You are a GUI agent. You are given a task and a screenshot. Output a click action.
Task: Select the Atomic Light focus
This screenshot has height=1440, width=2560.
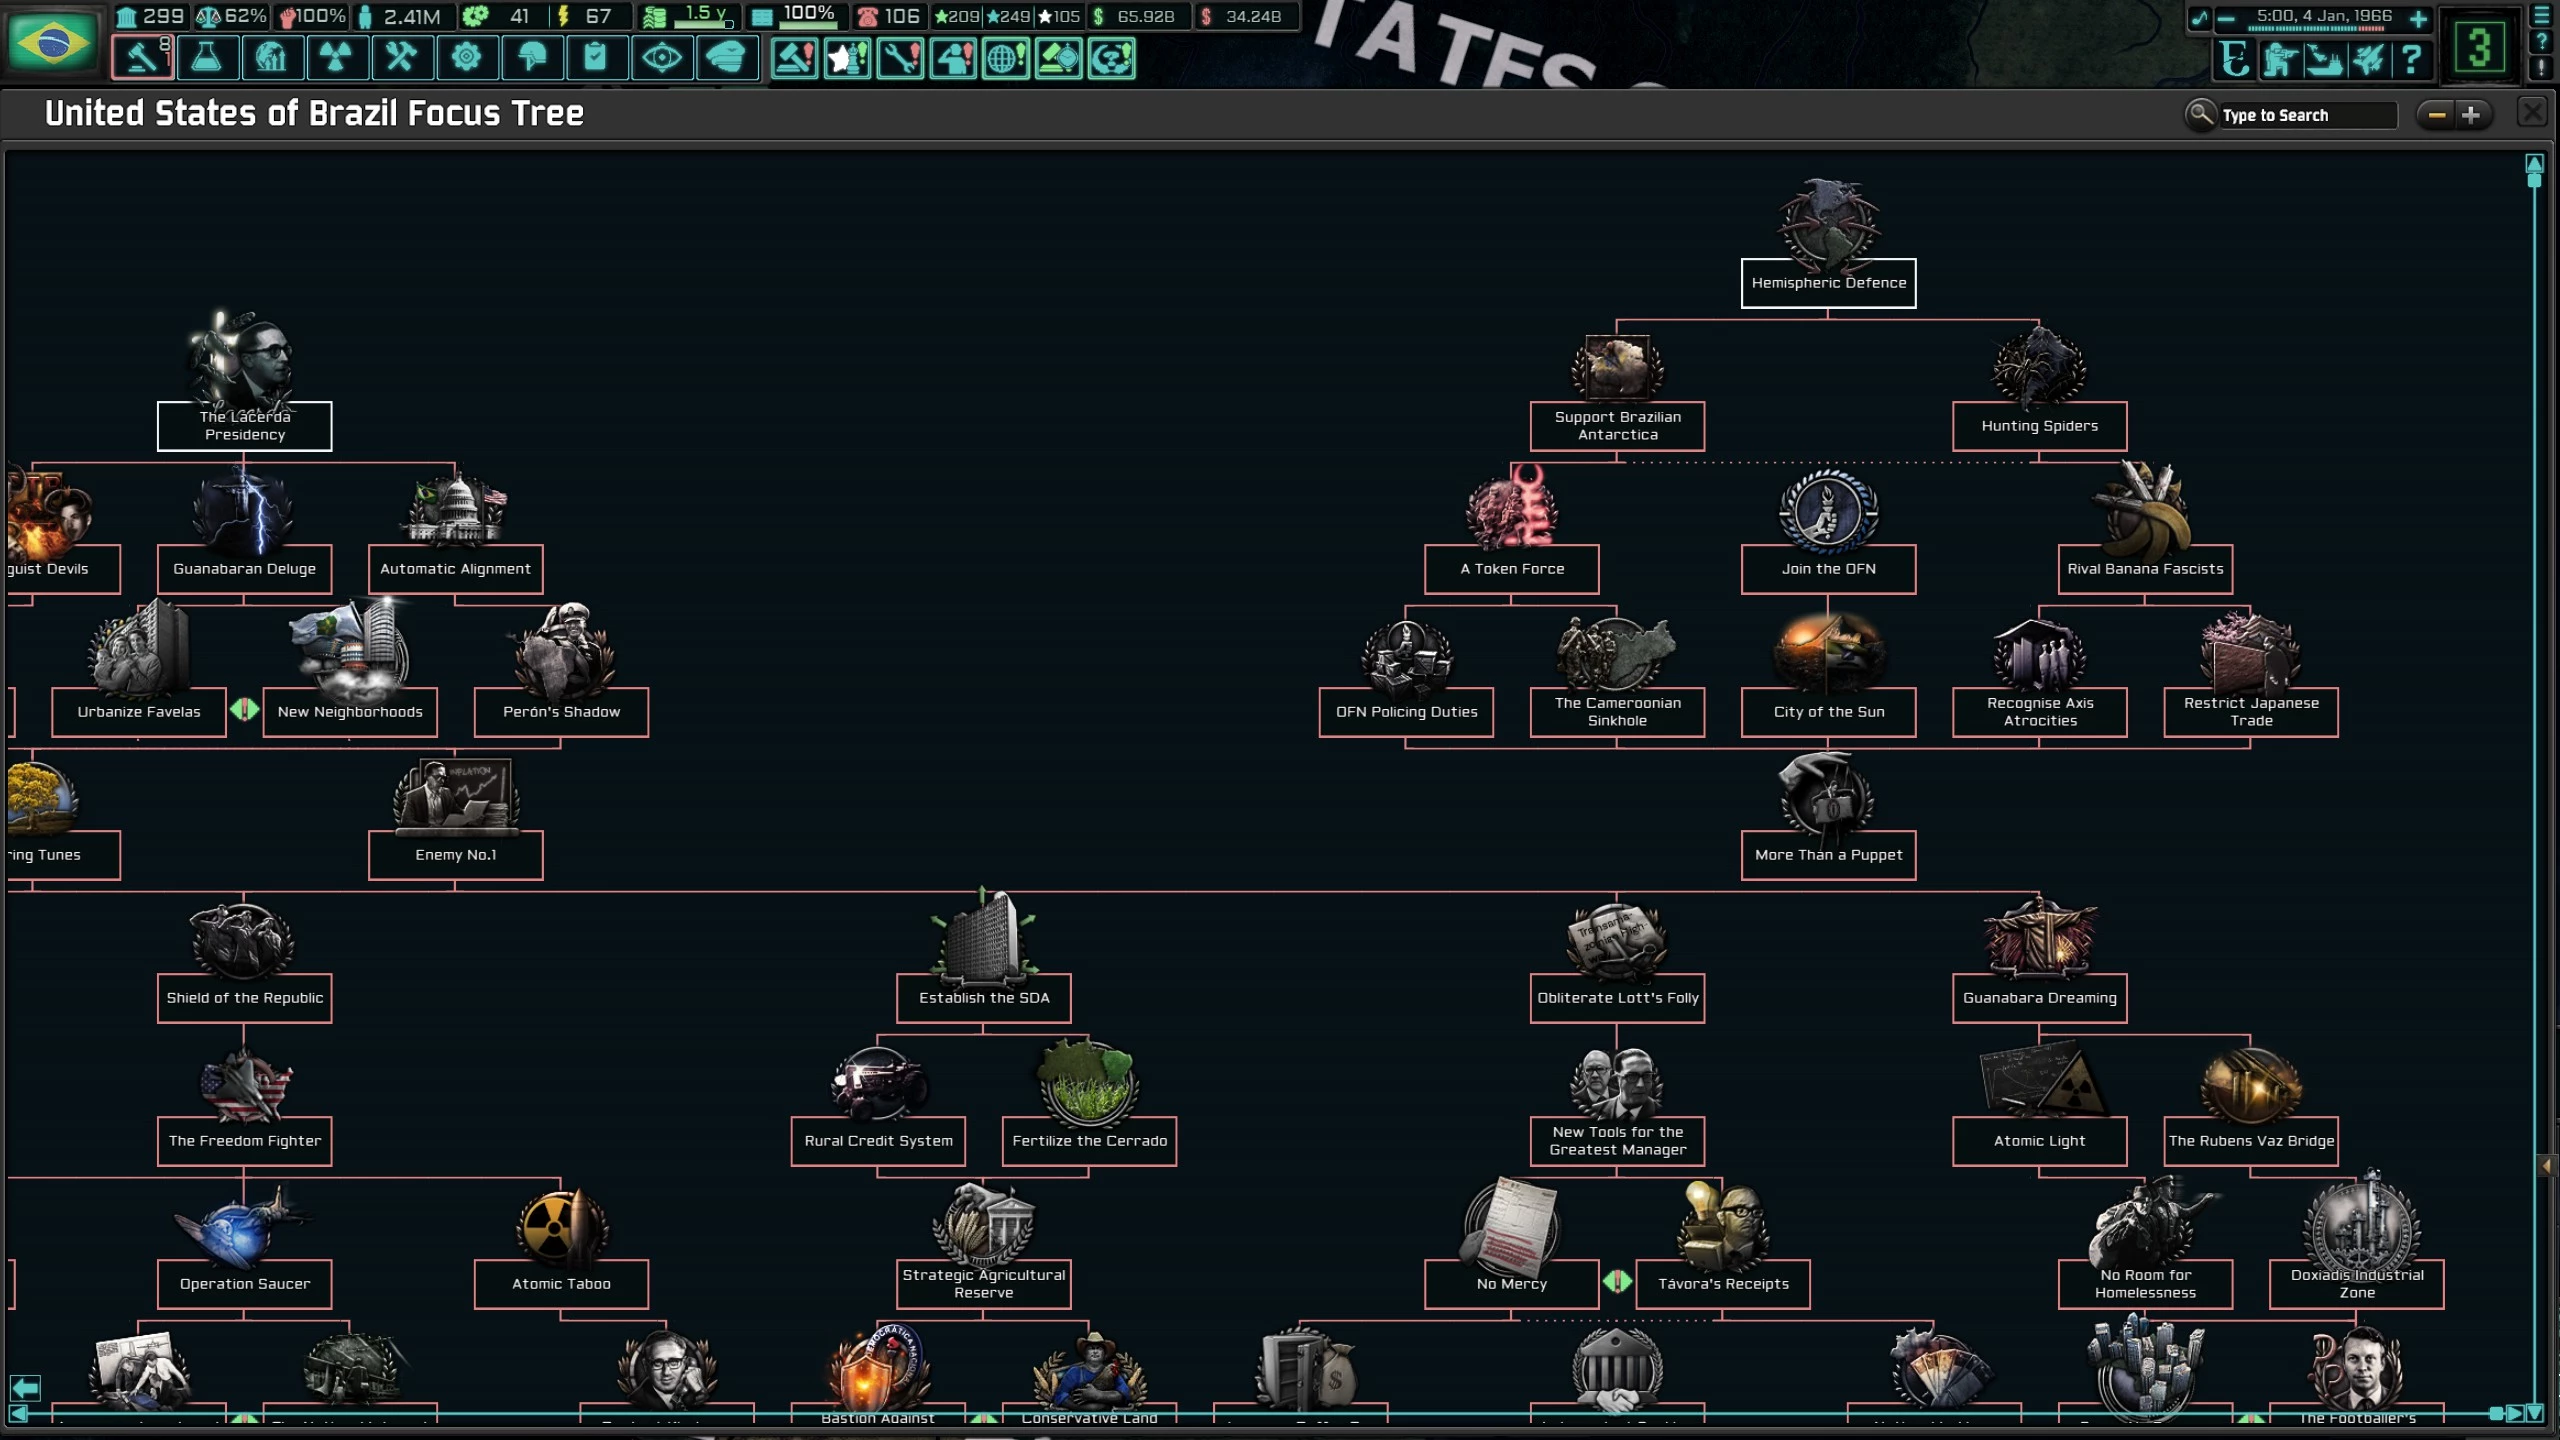click(2039, 1141)
